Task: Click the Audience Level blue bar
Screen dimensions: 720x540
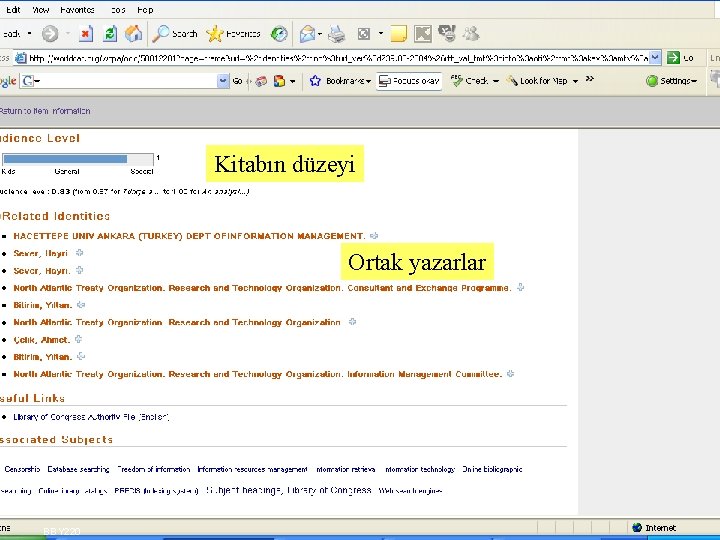Action: 65,159
